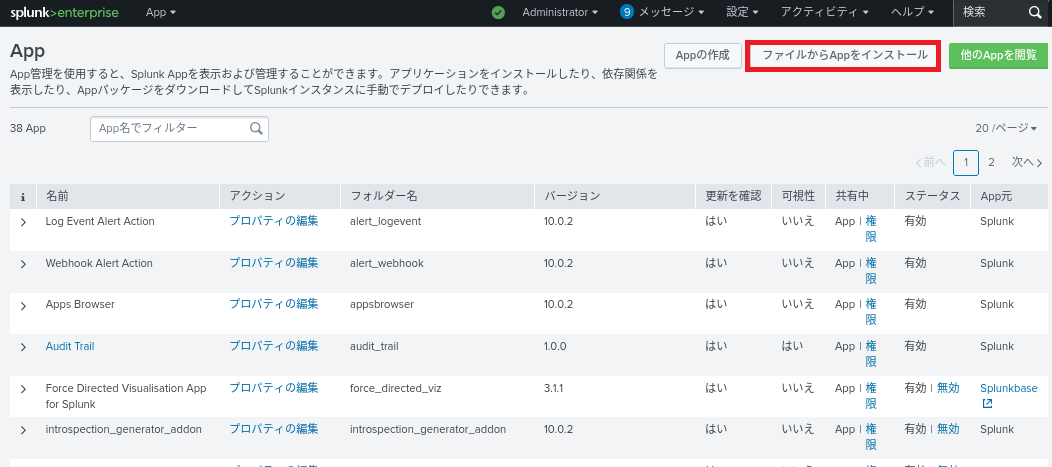Screen dimensions: 1052x467
Task: Open the App menu in top bar
Action: [160, 12]
